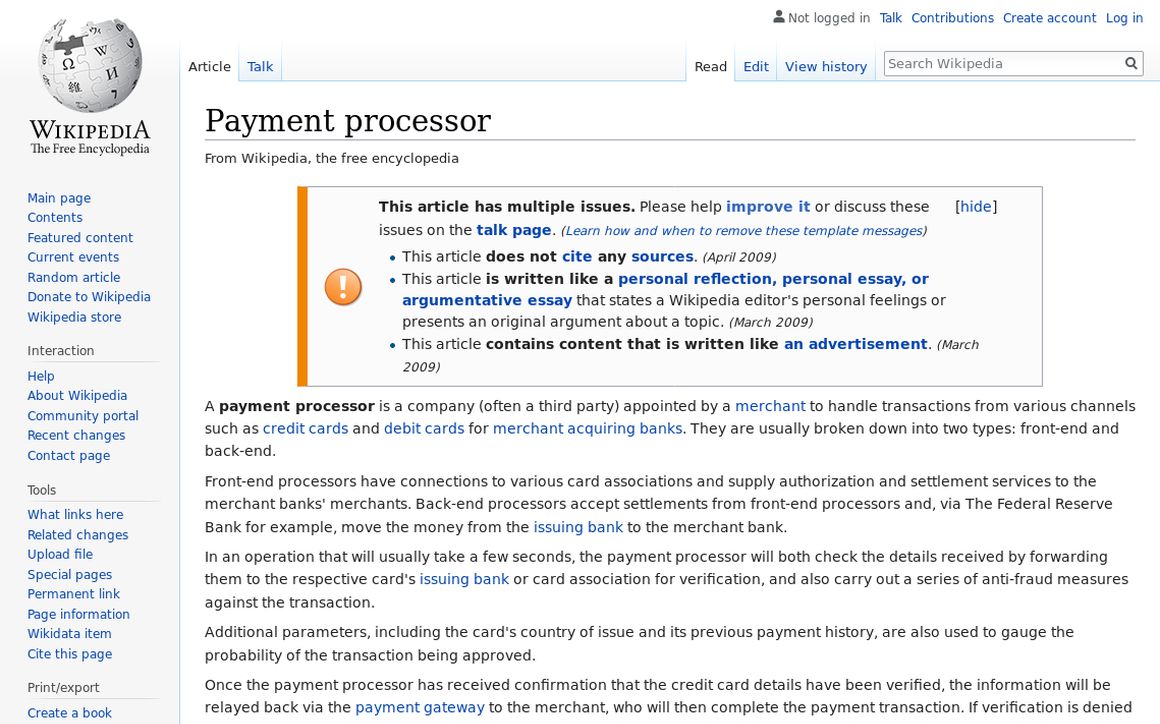1160x724 pixels.
Task: Open the Edit tab
Action: point(755,67)
